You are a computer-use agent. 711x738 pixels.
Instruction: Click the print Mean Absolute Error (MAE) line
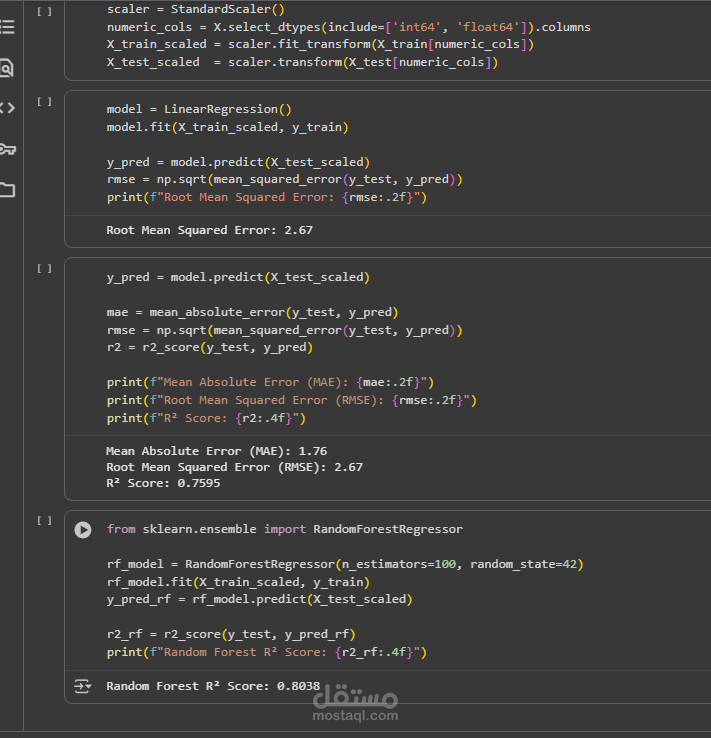(x=270, y=382)
